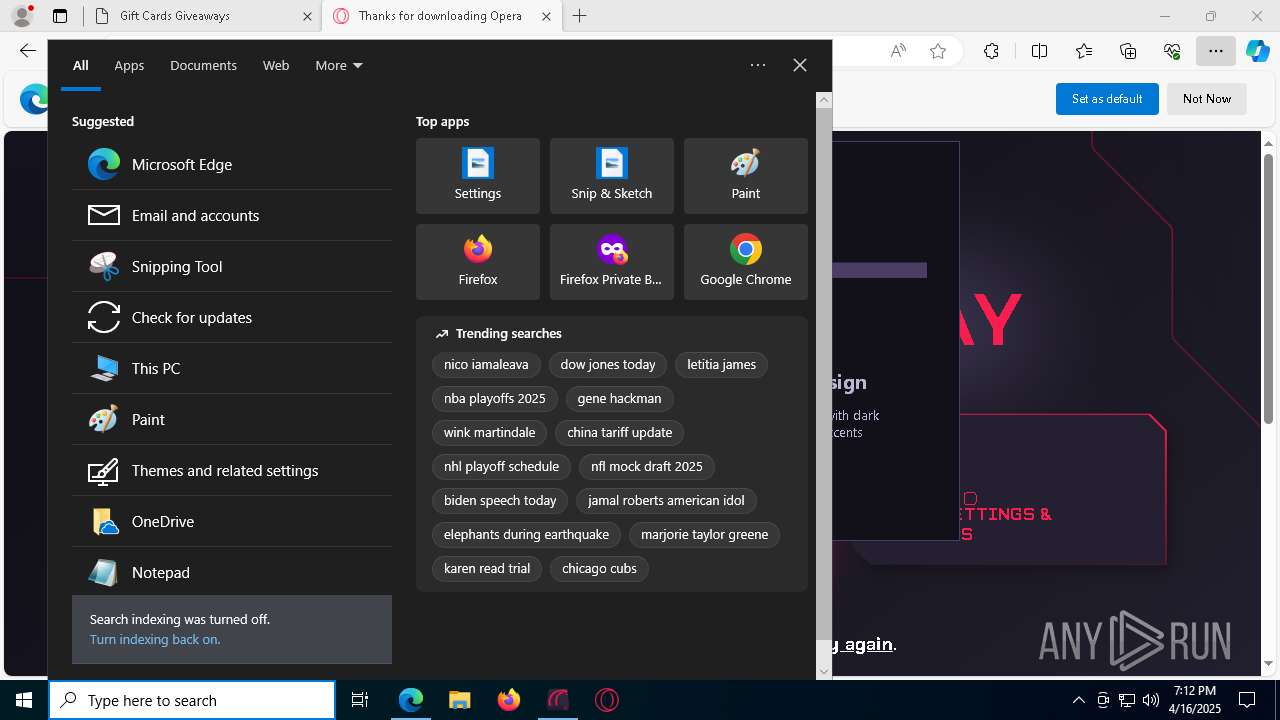The width and height of the screenshot is (1280, 720).
Task: Search trending elephants during earthquake
Action: (x=527, y=535)
